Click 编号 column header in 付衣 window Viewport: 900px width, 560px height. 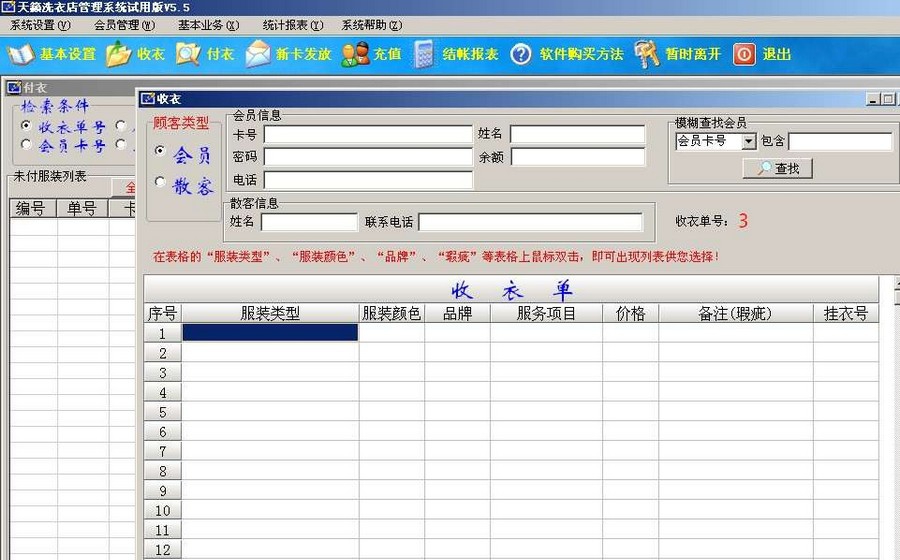32,208
